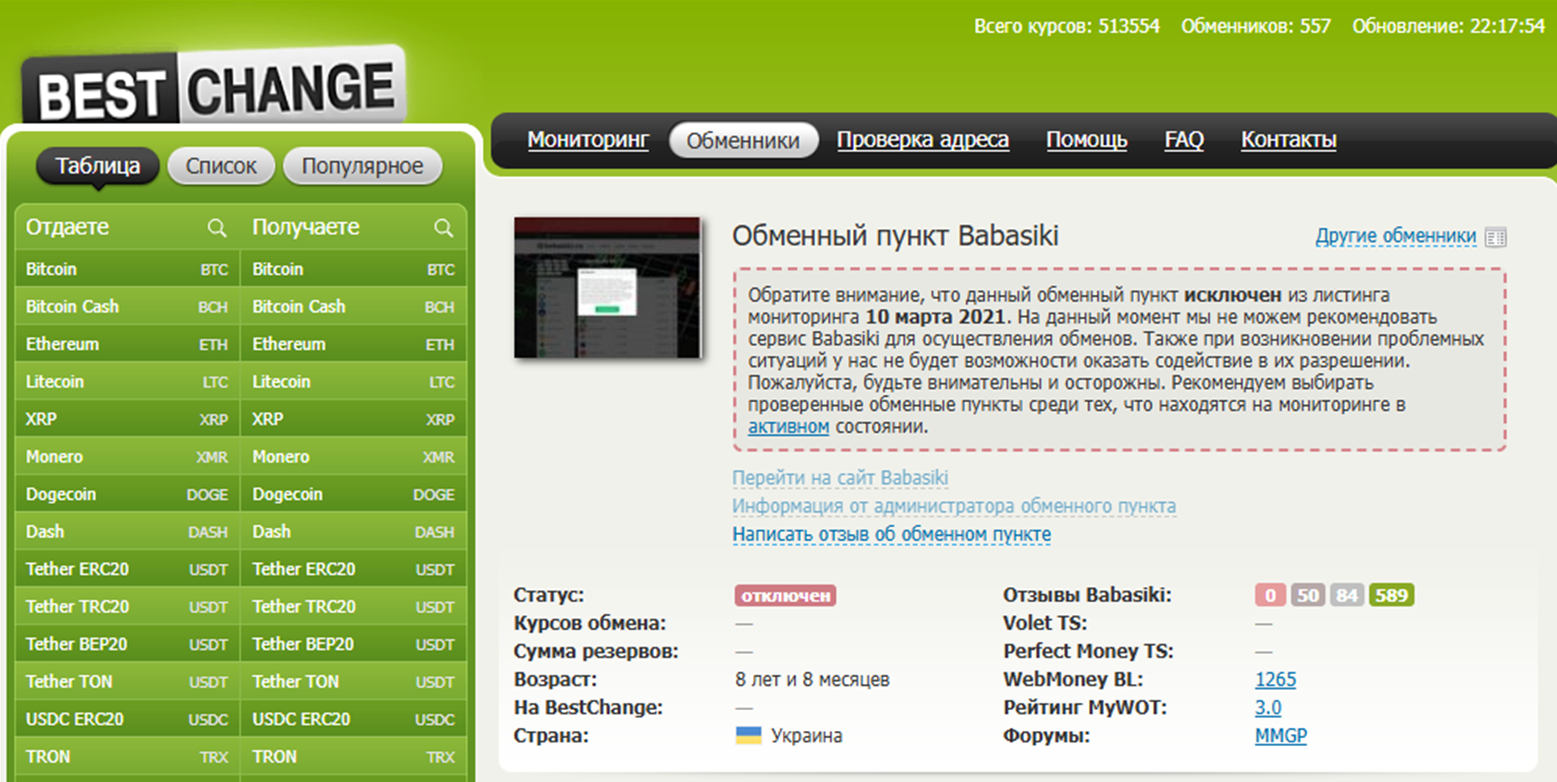The image size is (1557, 782).
Task: Open the FAQ menu item
Action: (1184, 140)
